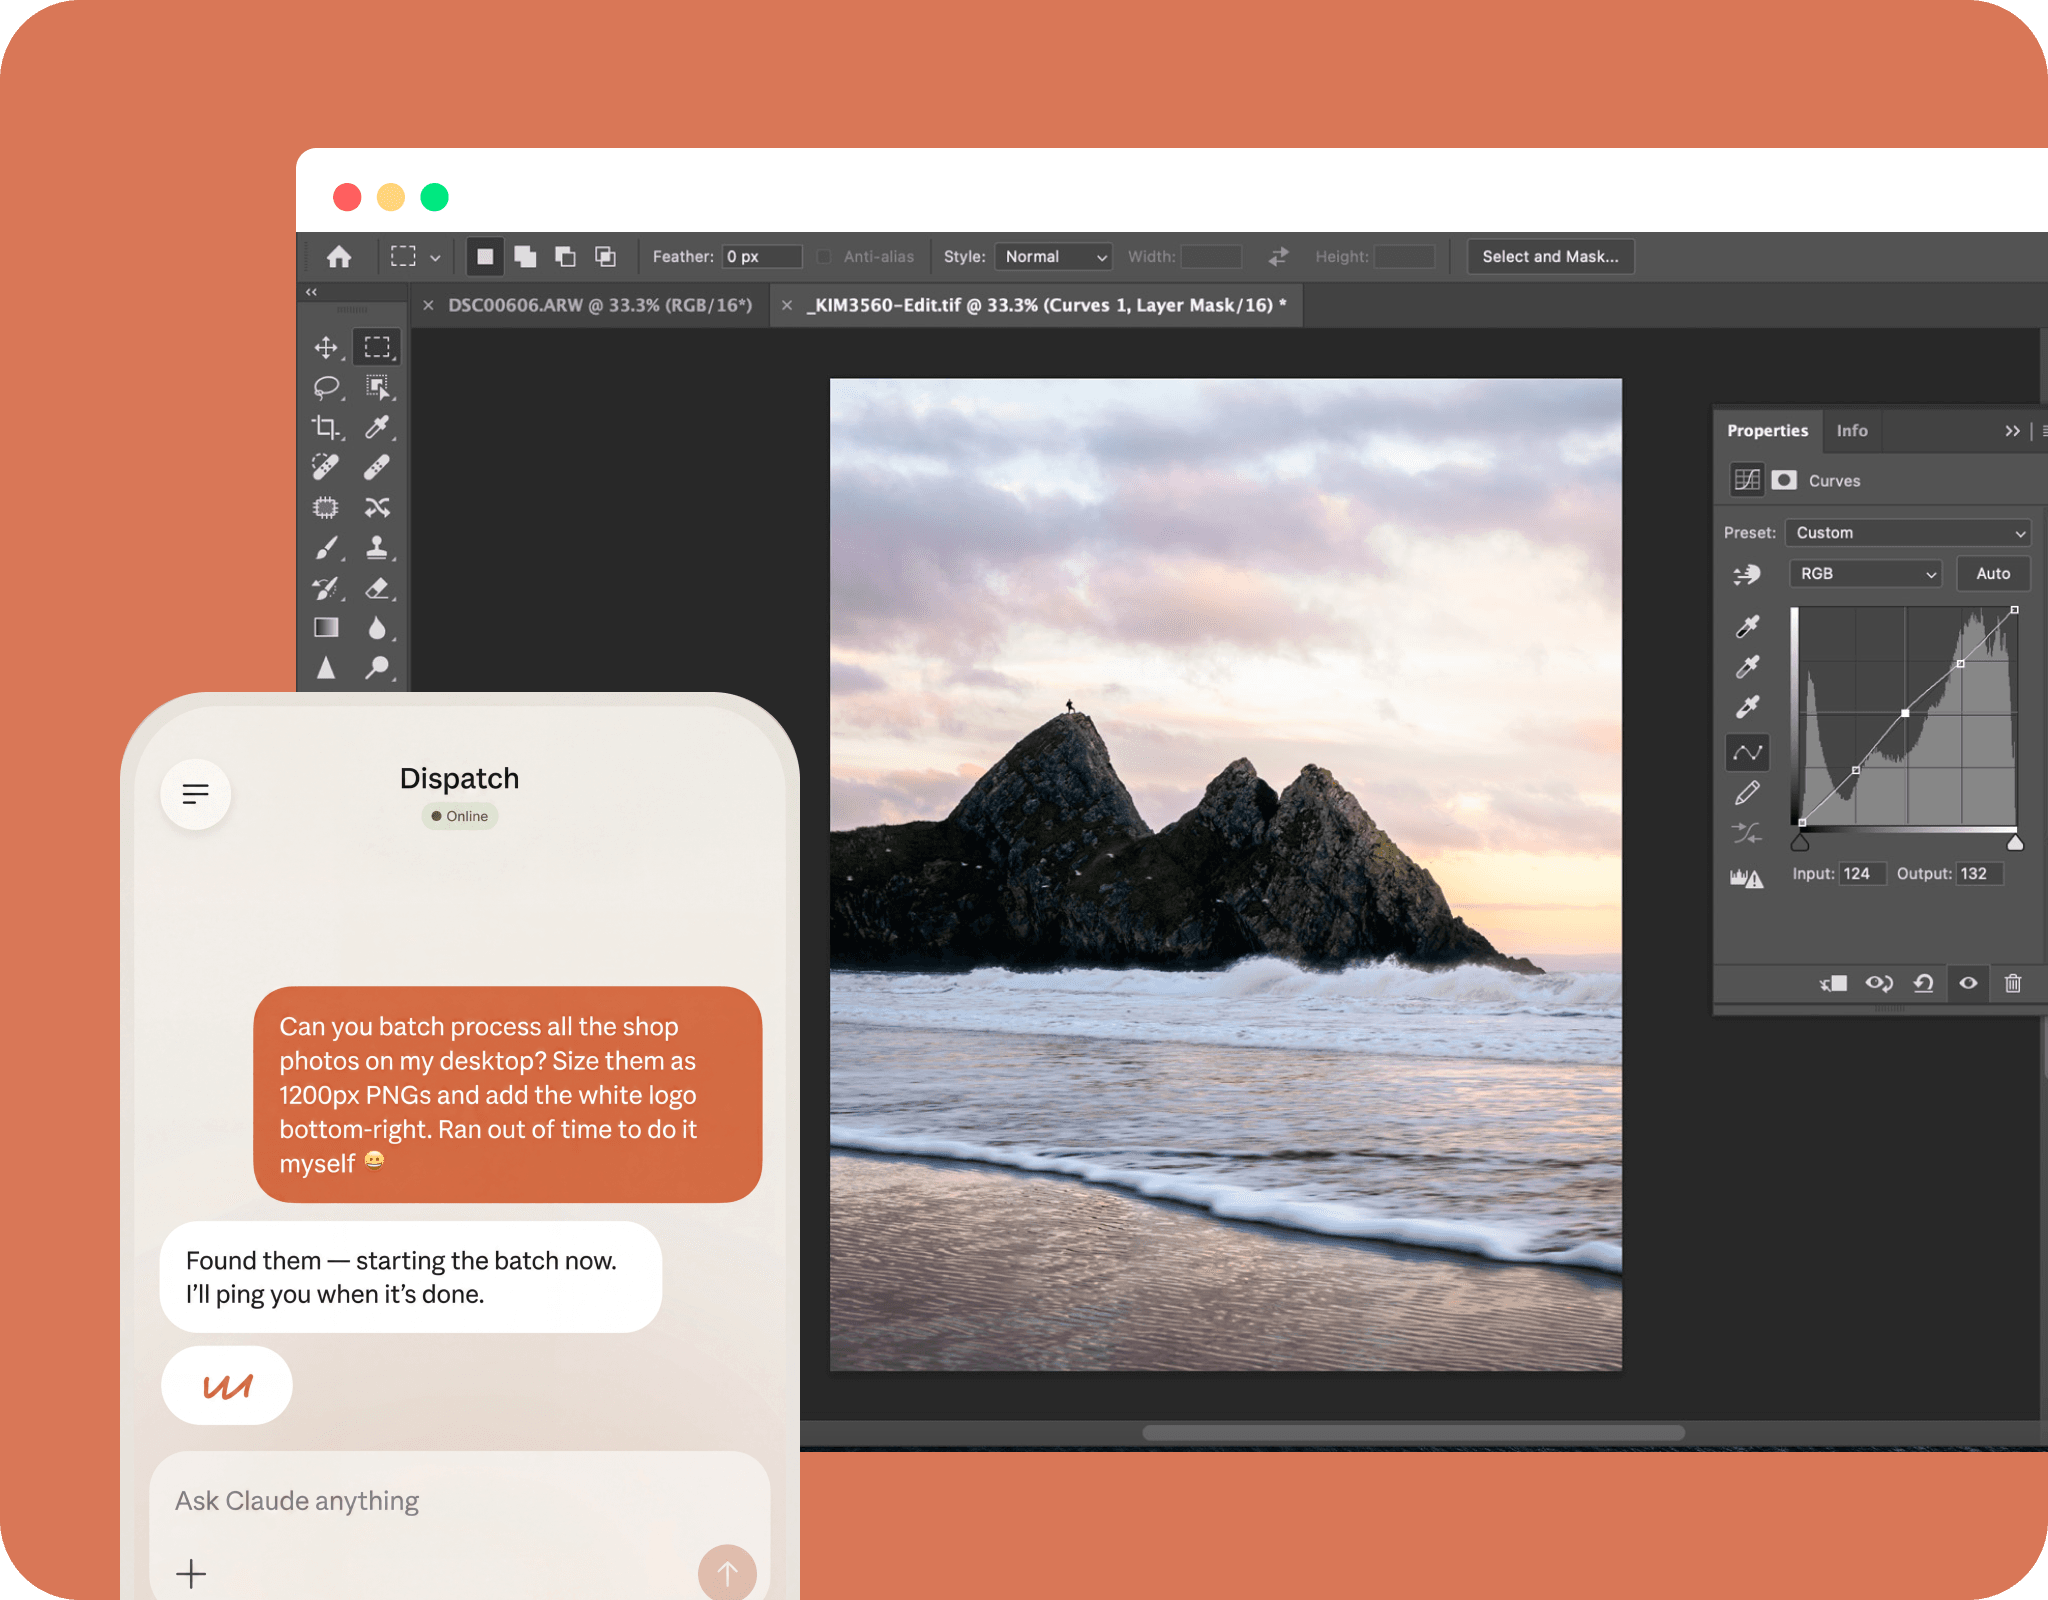
Task: Select the Gradient tool
Action: pos(325,627)
